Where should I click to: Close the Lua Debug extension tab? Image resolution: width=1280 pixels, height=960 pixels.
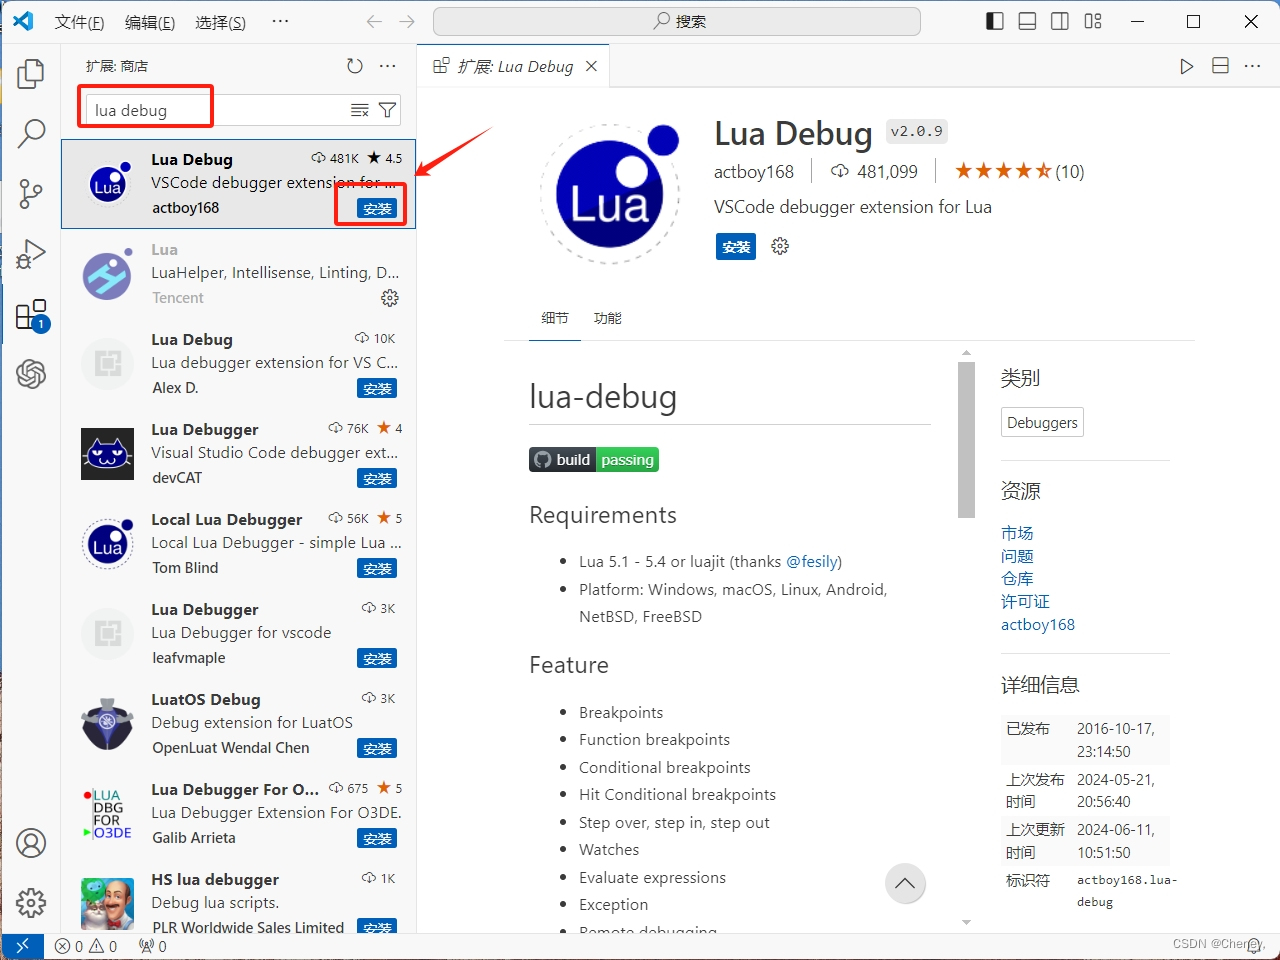pyautogui.click(x=591, y=66)
